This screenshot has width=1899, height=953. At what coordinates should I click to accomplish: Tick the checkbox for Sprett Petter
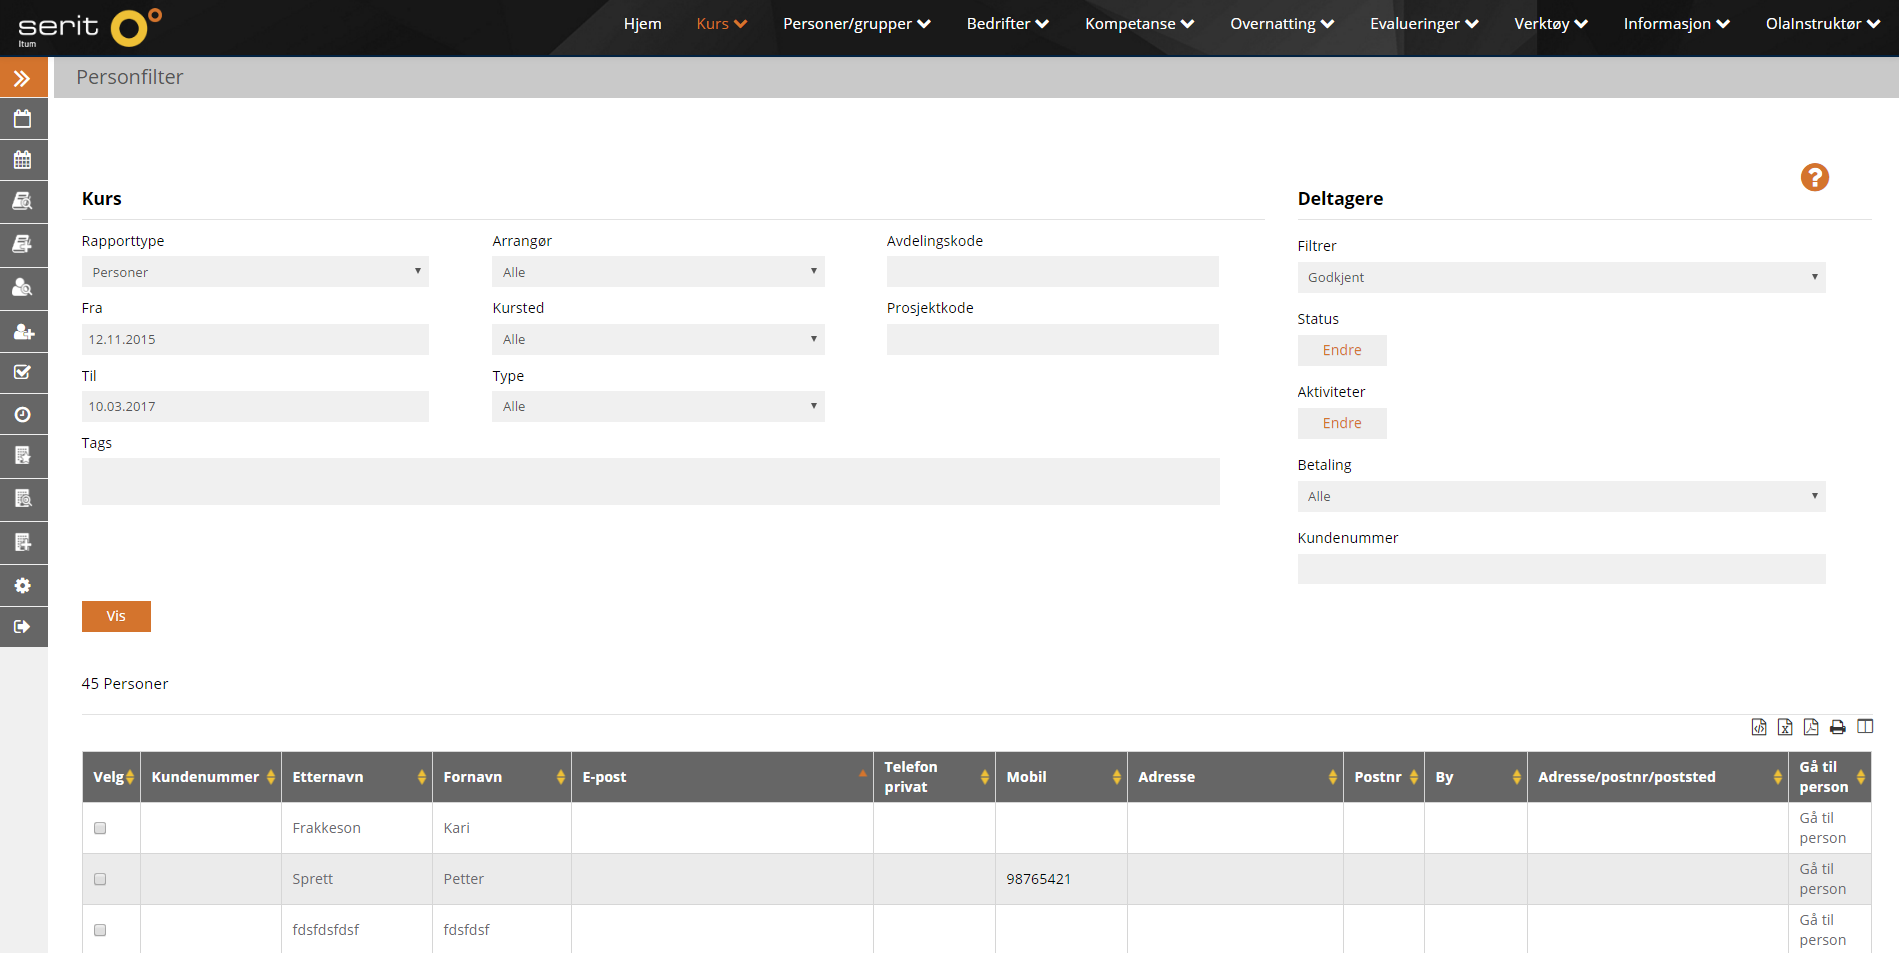pyautogui.click(x=100, y=879)
